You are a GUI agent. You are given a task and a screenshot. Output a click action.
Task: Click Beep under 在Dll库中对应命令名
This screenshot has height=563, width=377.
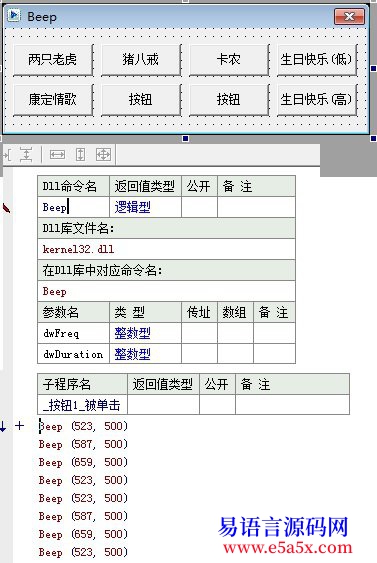coord(167,291)
